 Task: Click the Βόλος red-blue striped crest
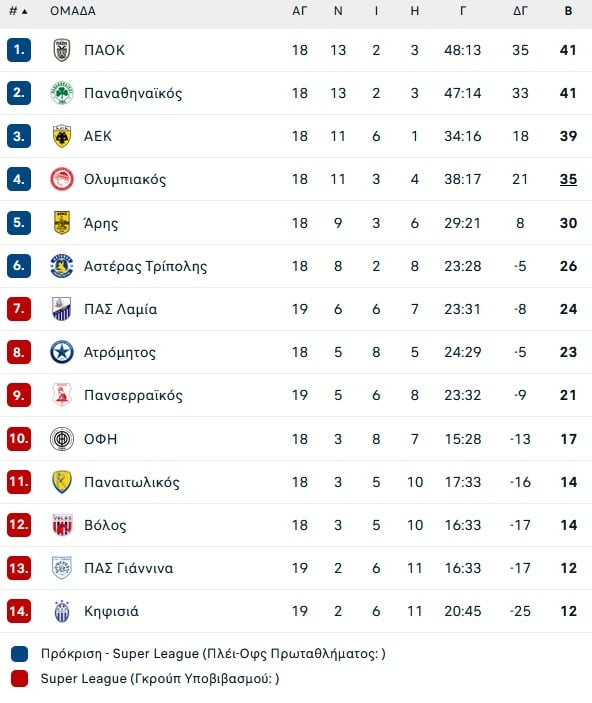tap(62, 525)
